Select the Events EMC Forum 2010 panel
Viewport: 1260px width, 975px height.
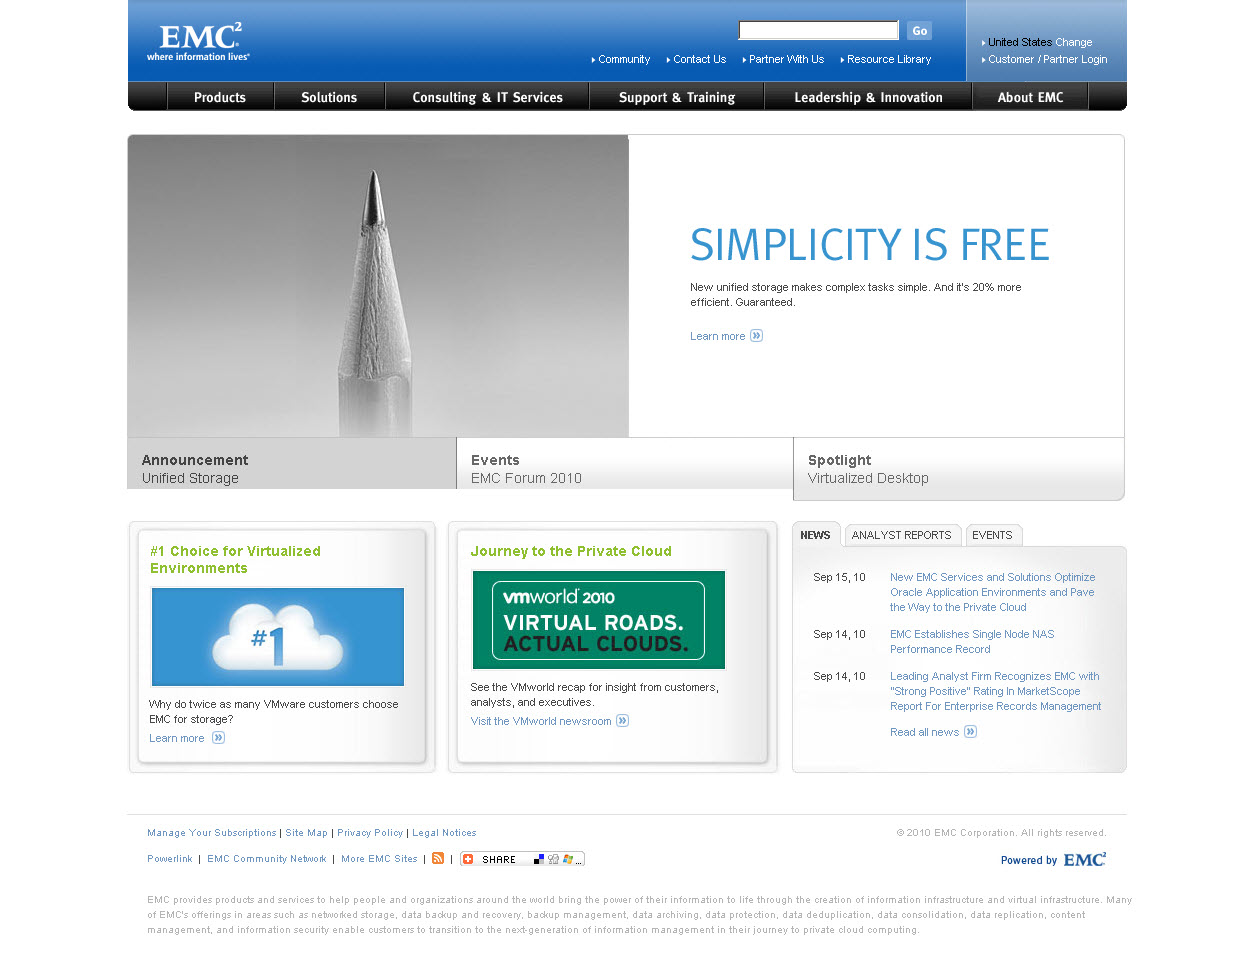coord(625,463)
